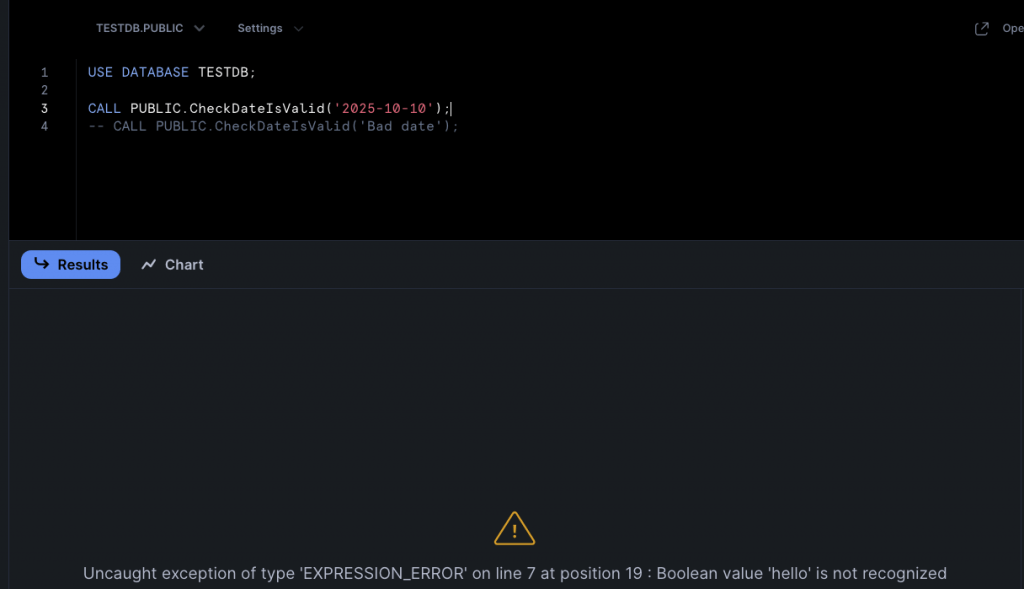Click the CALL keyword on line 3
Image resolution: width=1024 pixels, height=589 pixels.
click(104, 108)
